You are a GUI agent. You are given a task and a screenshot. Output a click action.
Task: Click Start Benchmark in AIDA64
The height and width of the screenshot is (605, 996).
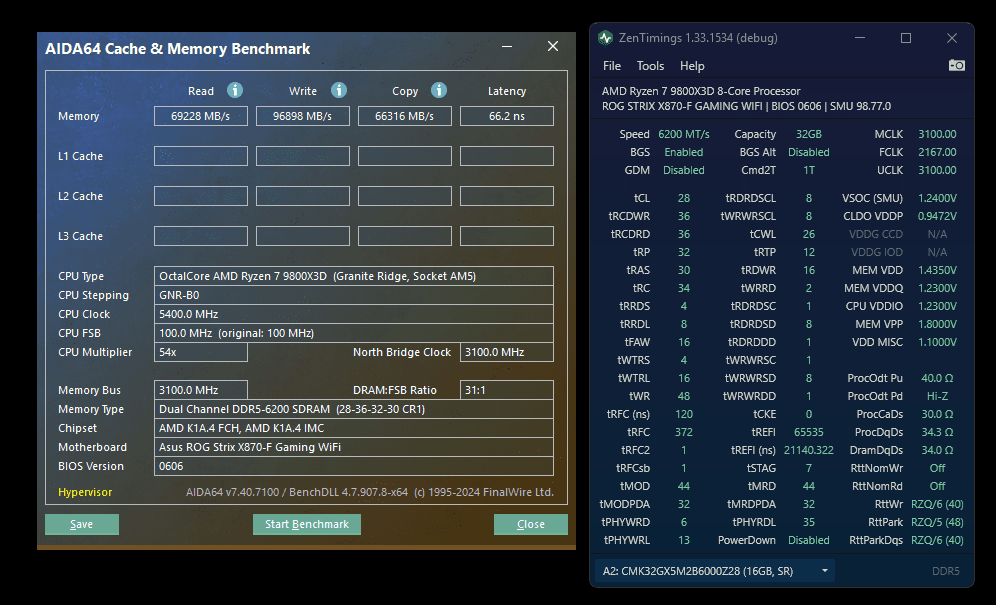pos(307,524)
